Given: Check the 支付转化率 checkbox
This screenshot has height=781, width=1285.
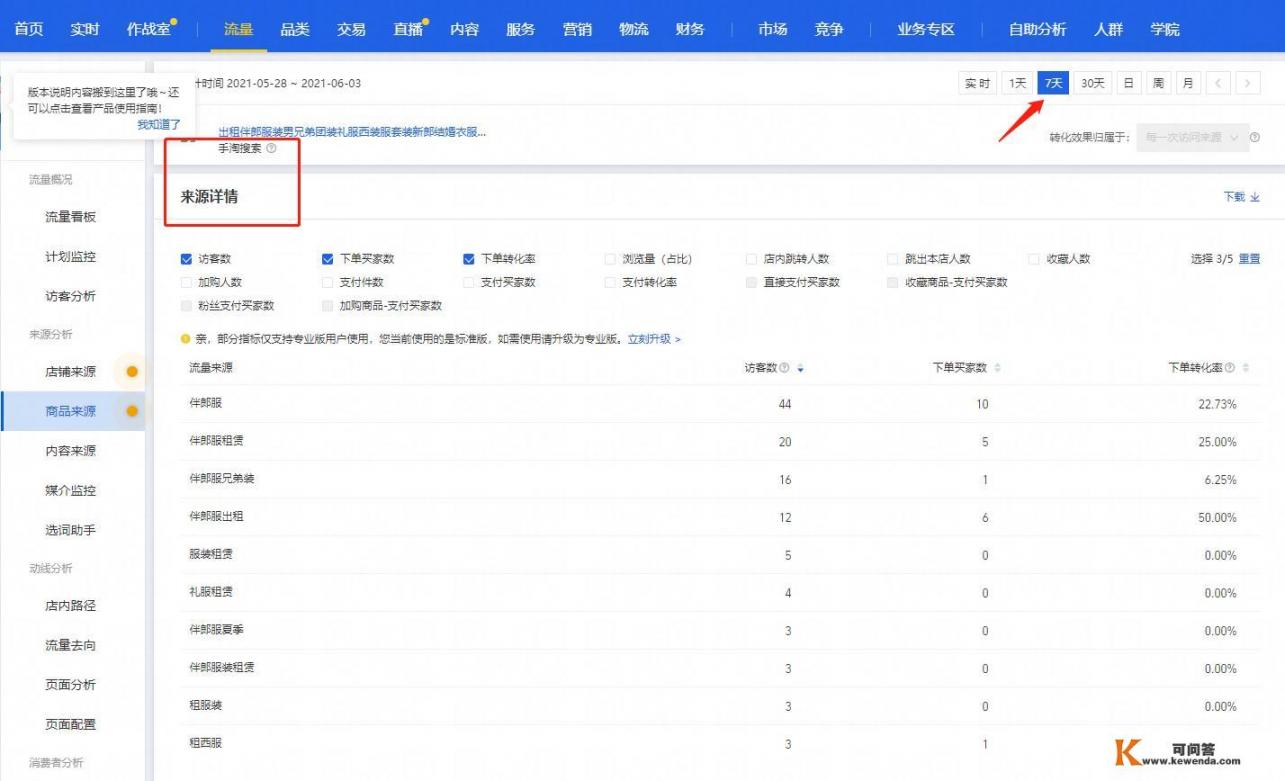Looking at the screenshot, I should tap(611, 282).
